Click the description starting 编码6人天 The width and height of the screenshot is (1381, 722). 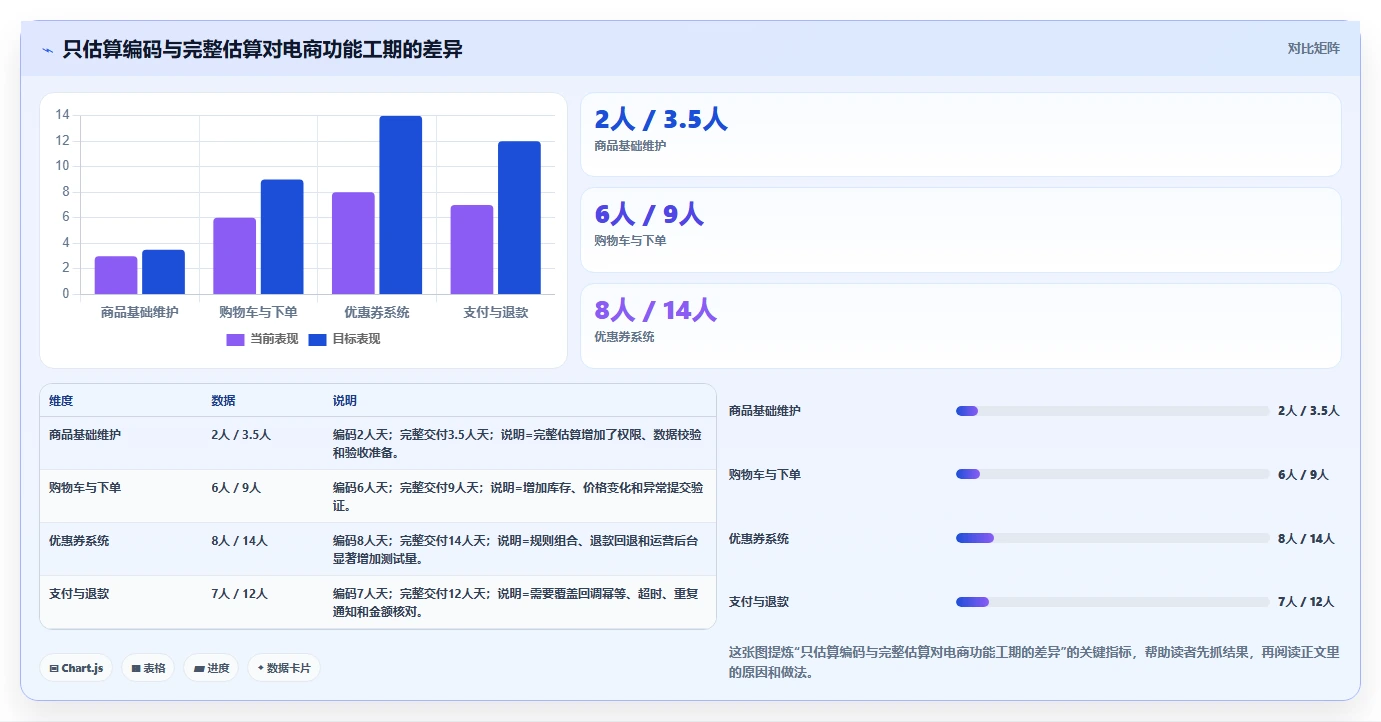518,497
